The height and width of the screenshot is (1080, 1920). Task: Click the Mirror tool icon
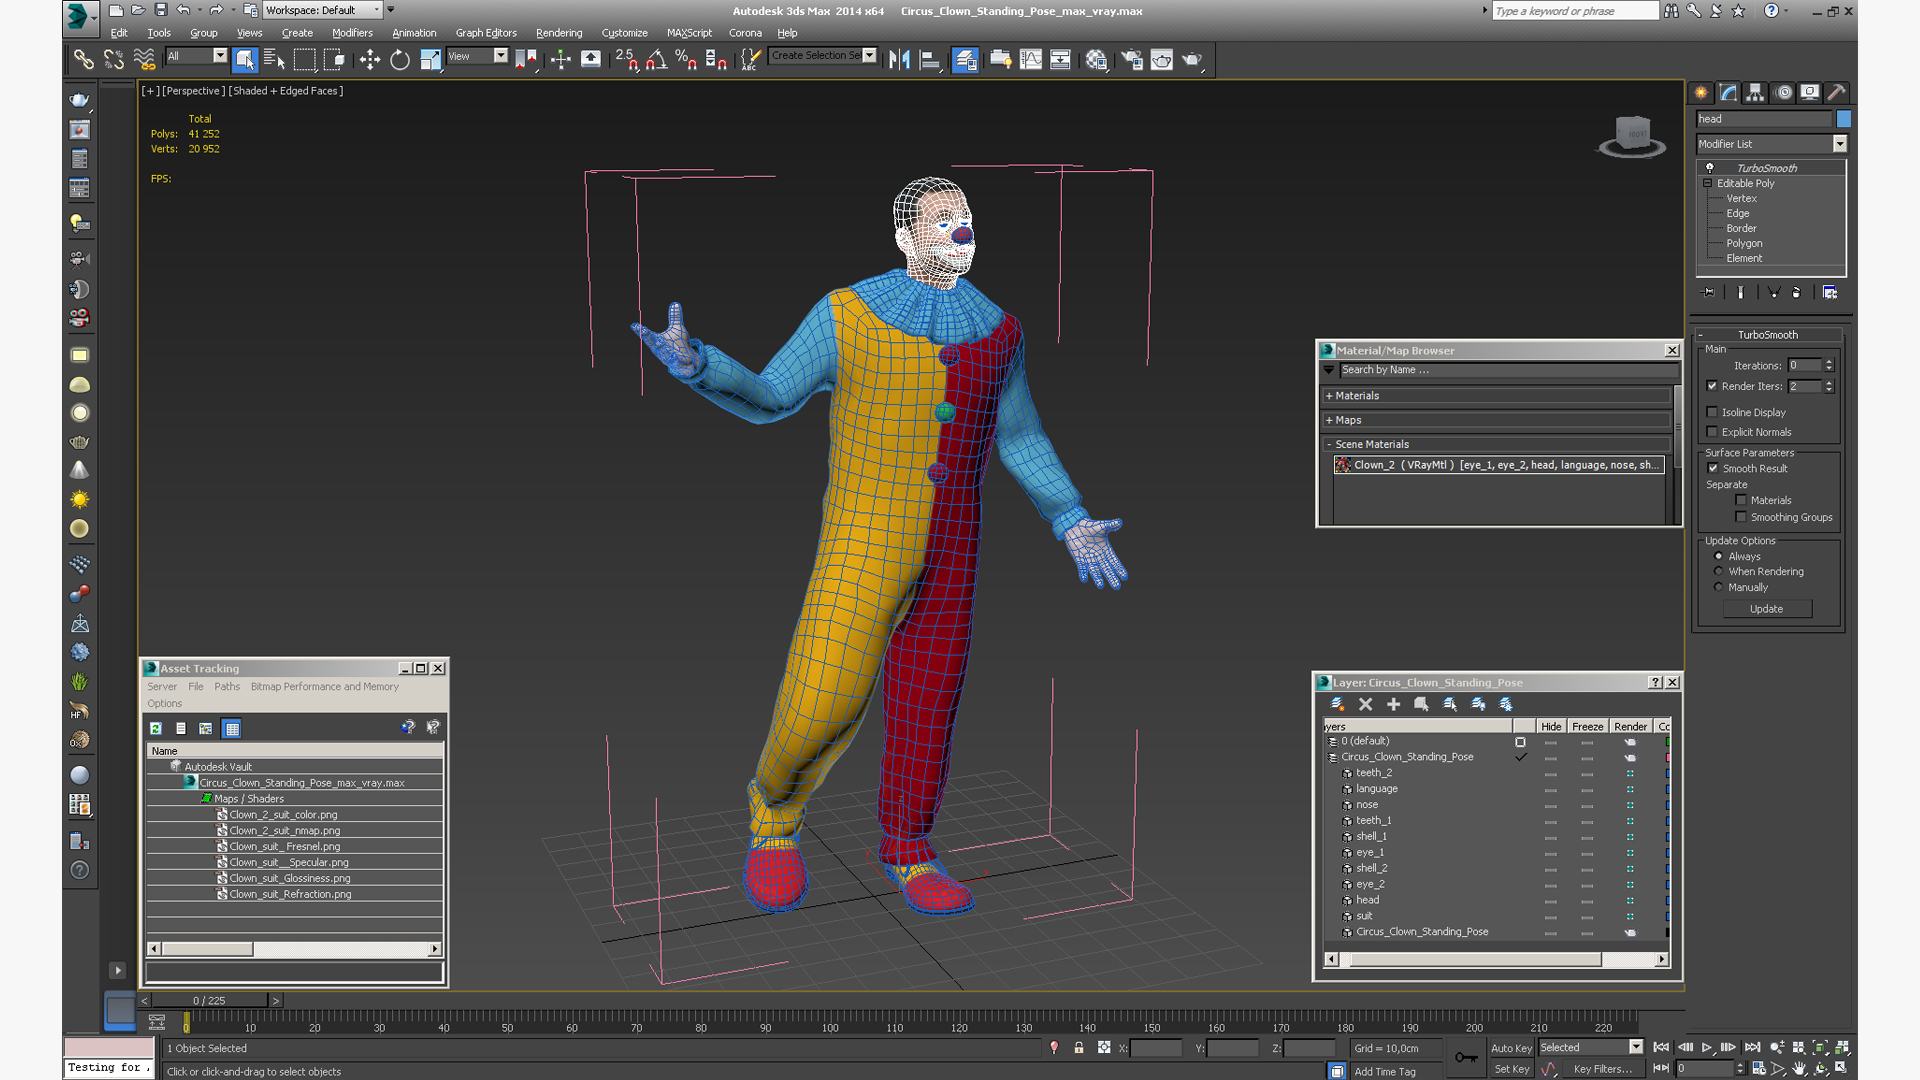click(x=899, y=60)
